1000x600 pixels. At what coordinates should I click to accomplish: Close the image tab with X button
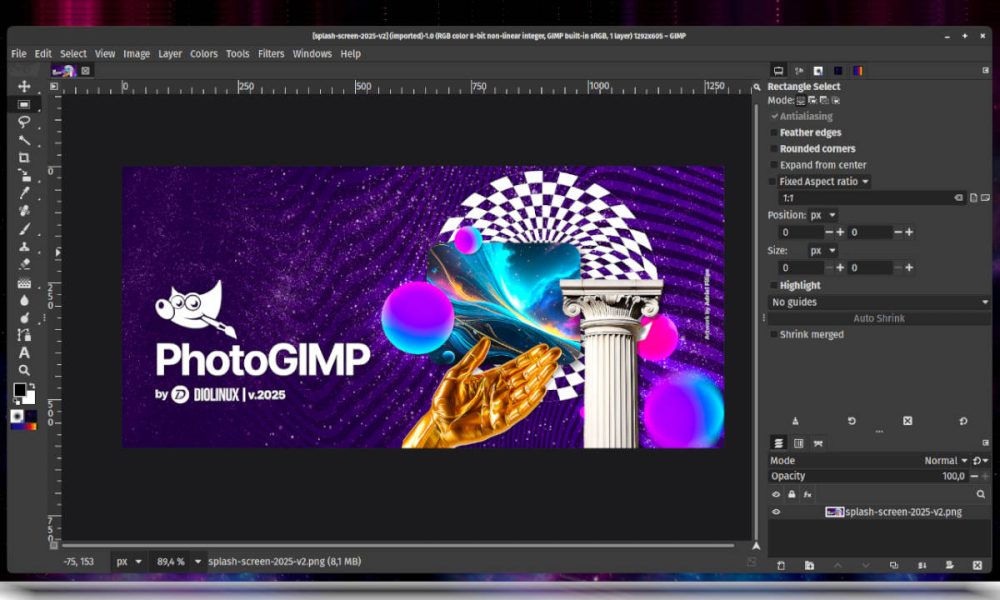[85, 71]
